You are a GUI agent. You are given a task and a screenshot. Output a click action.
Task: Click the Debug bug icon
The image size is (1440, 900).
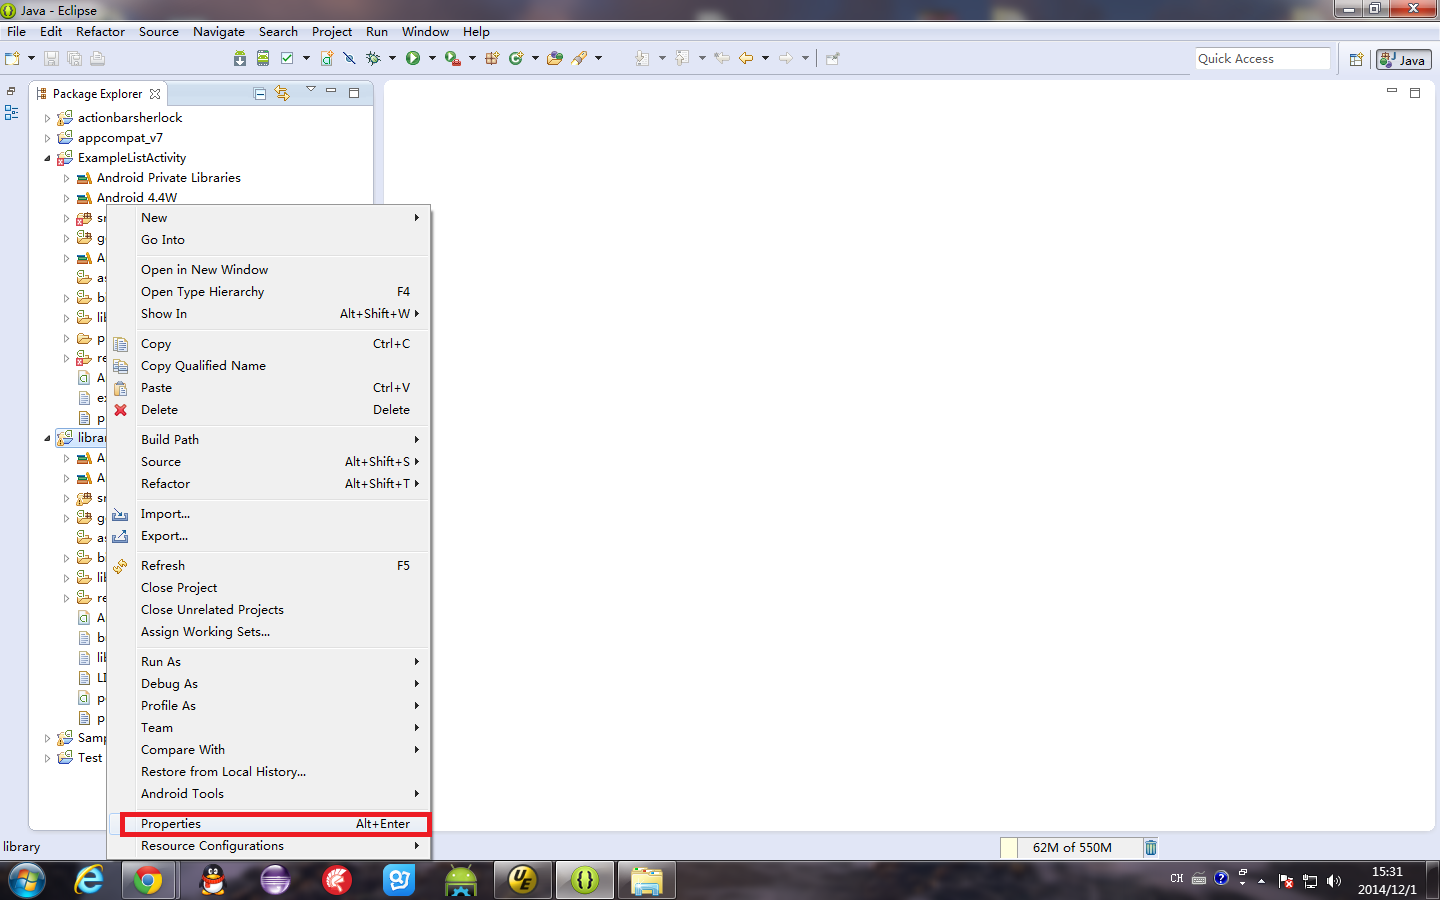click(374, 59)
